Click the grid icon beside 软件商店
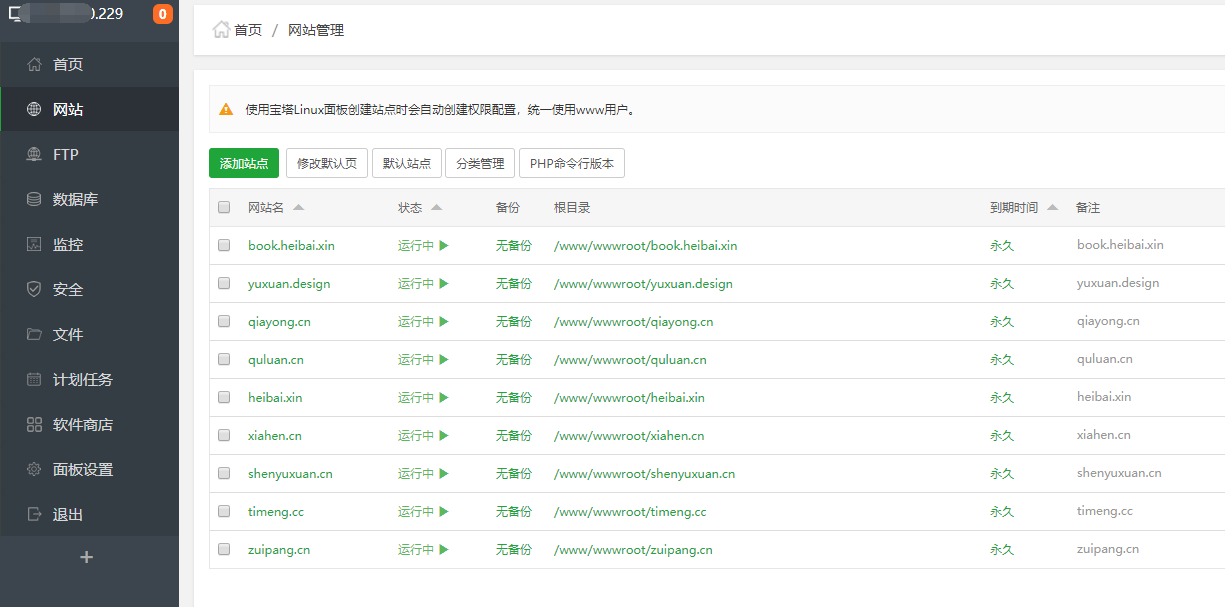Image resolution: width=1225 pixels, height=607 pixels. (34, 425)
